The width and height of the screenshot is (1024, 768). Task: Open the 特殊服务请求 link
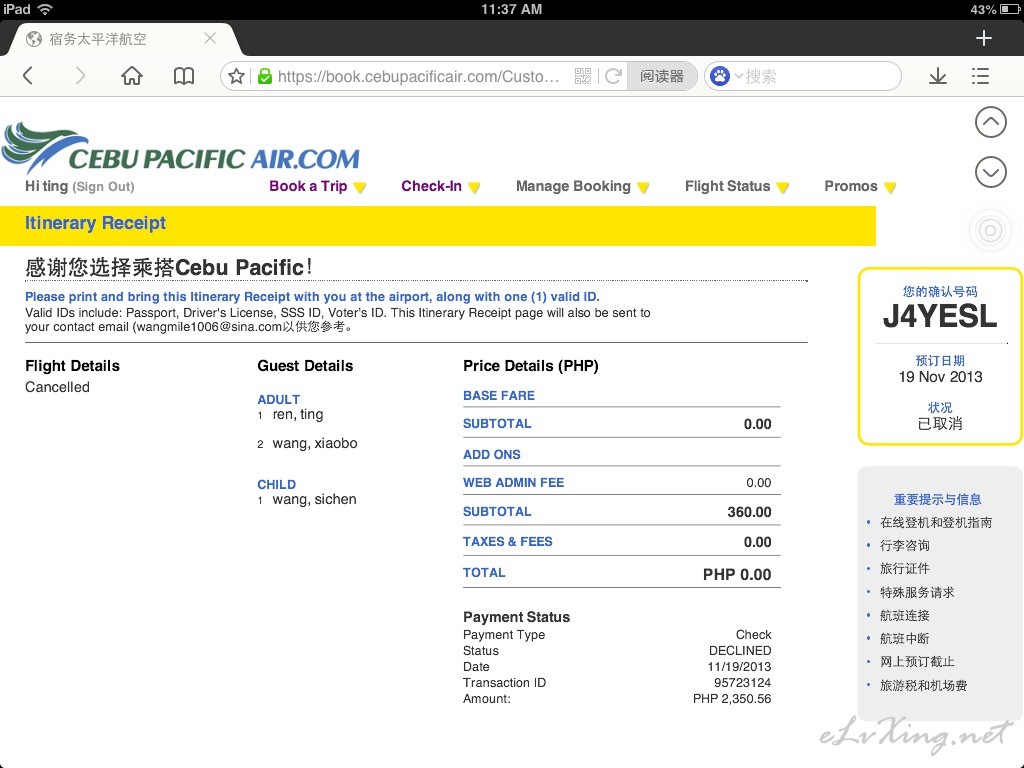(917, 592)
